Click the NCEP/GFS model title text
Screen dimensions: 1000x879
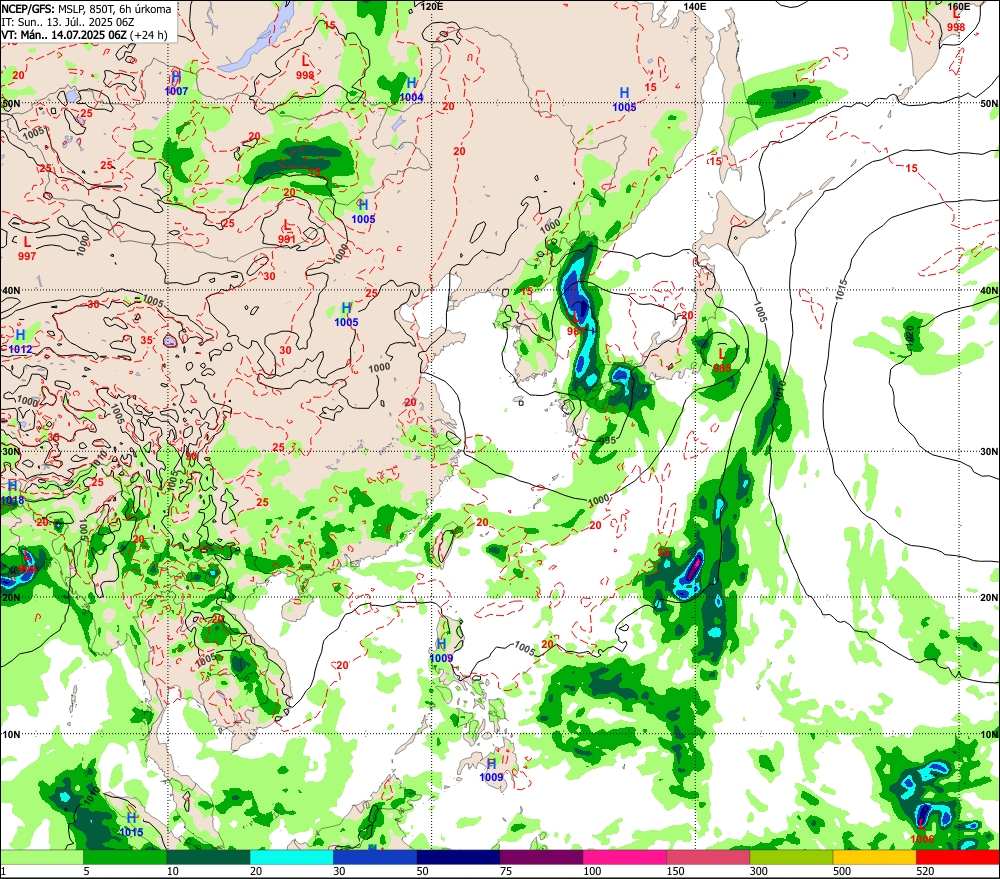[x=27, y=9]
